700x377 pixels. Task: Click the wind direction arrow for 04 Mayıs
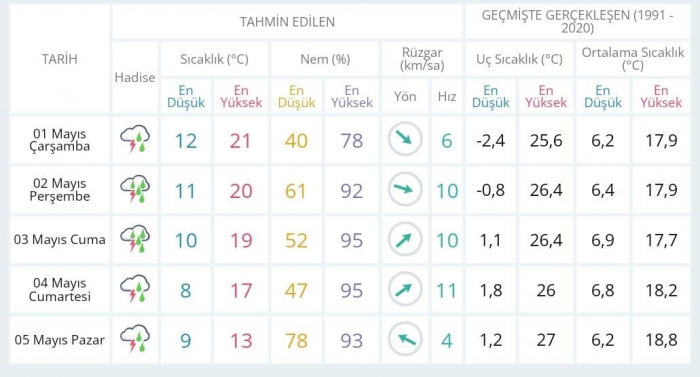(x=405, y=289)
